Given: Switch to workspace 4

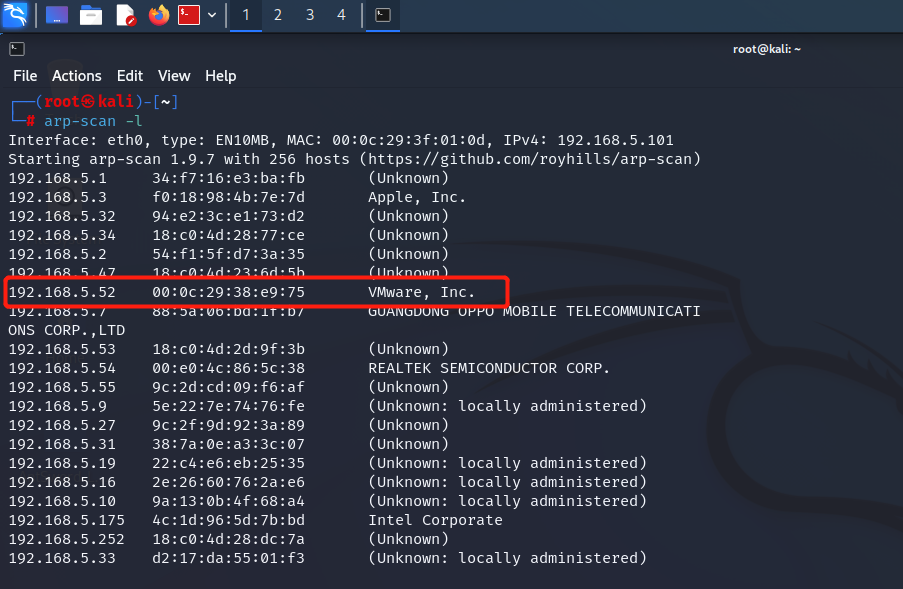Looking at the screenshot, I should coord(342,15).
